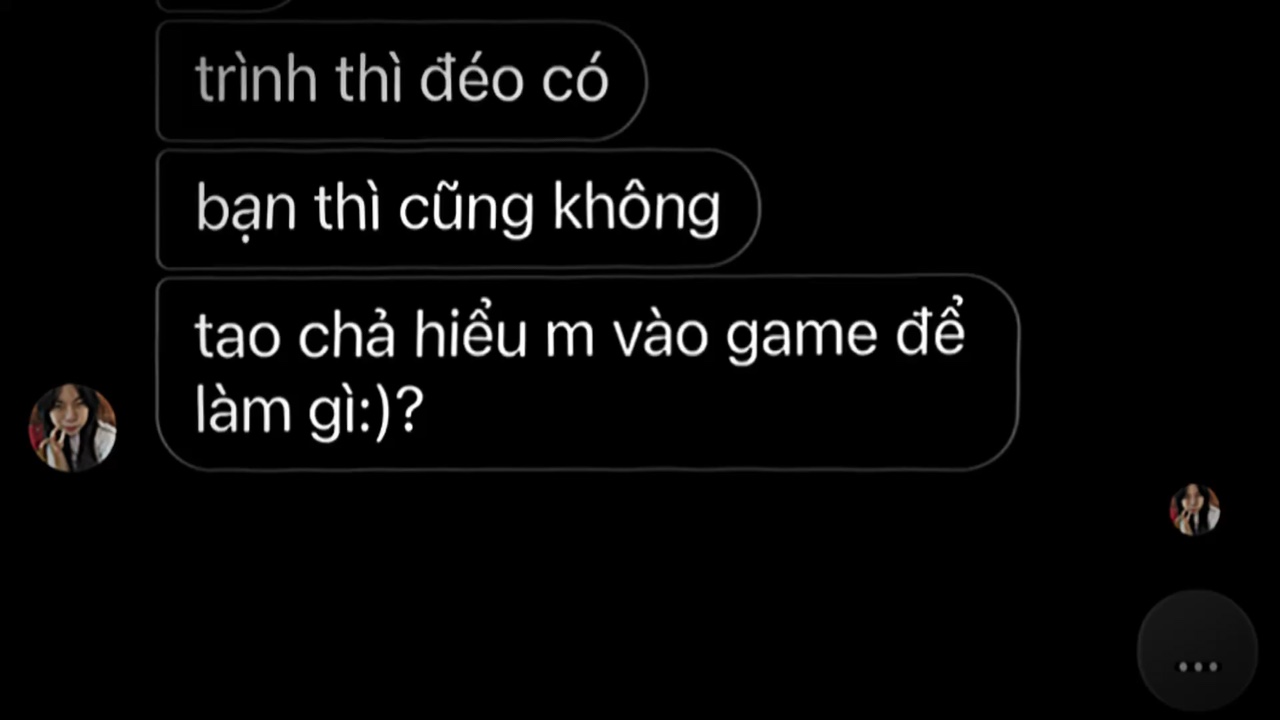Image resolution: width=1280 pixels, height=720 pixels.
Task: Click the word 'cũng' in second message
Action: [x=466, y=209]
